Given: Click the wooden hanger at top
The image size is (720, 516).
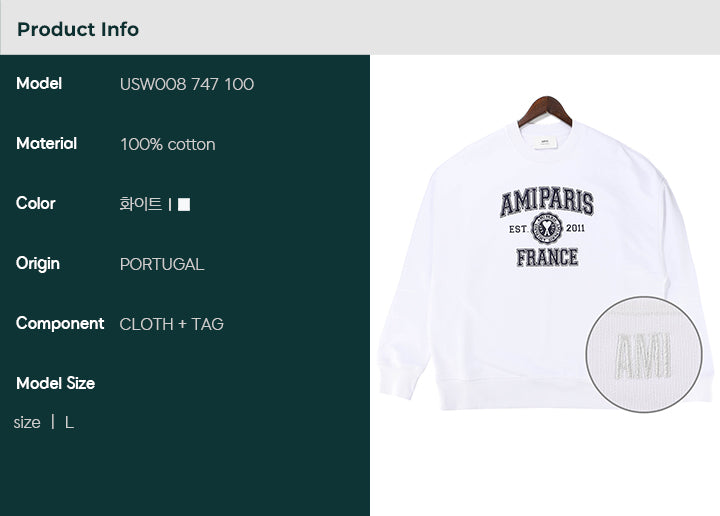Looking at the screenshot, I should coord(545,110).
